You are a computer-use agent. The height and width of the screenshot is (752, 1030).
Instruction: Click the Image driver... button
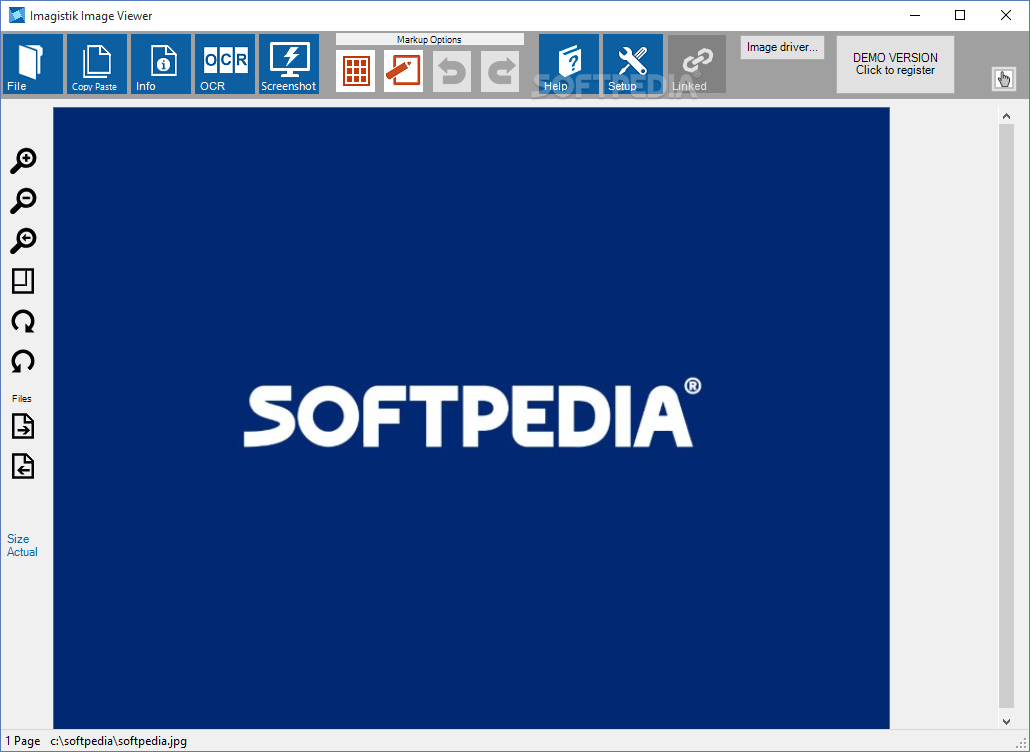[x=782, y=47]
